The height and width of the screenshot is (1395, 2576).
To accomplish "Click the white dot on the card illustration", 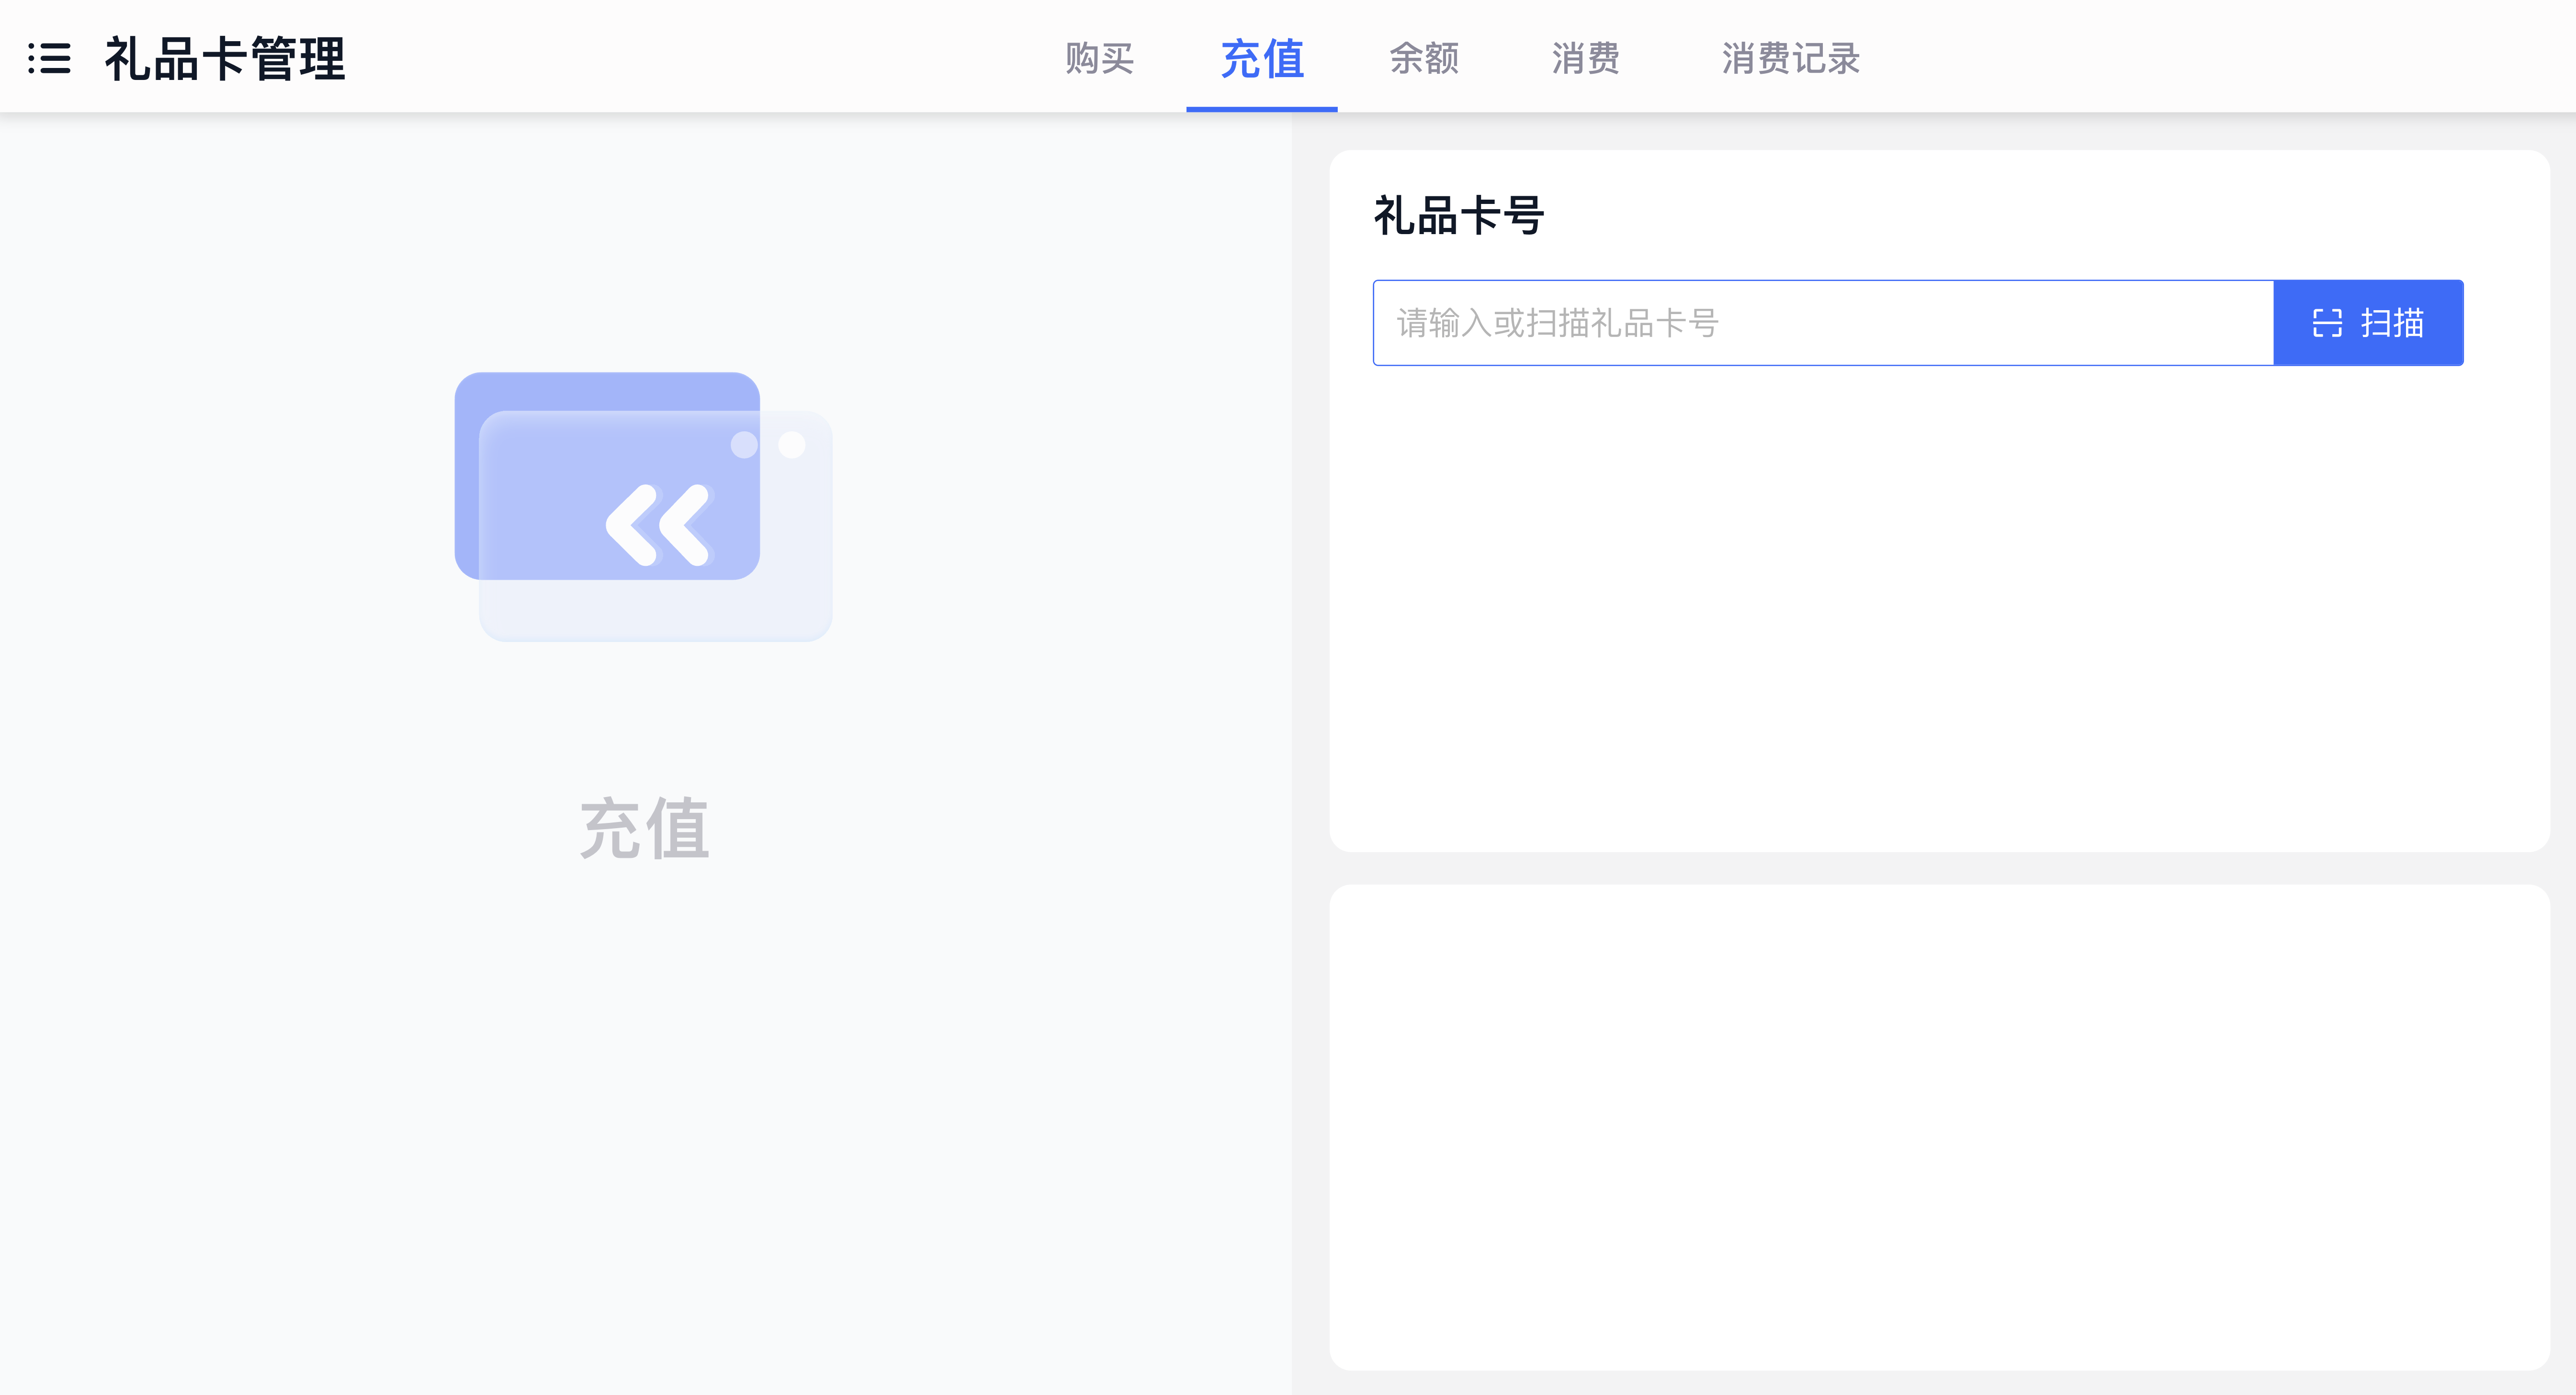I will [x=792, y=445].
